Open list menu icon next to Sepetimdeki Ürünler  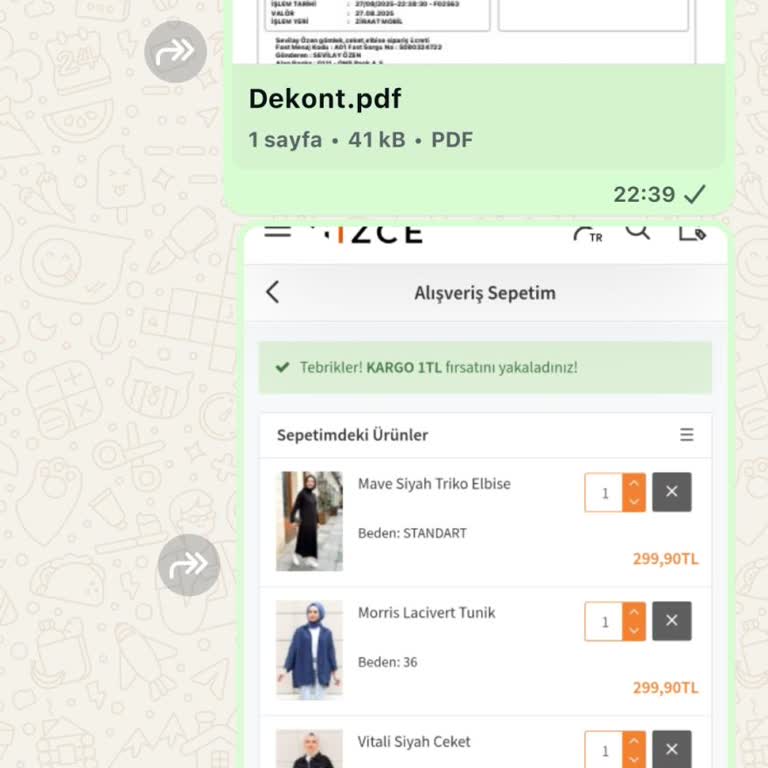[x=687, y=434]
